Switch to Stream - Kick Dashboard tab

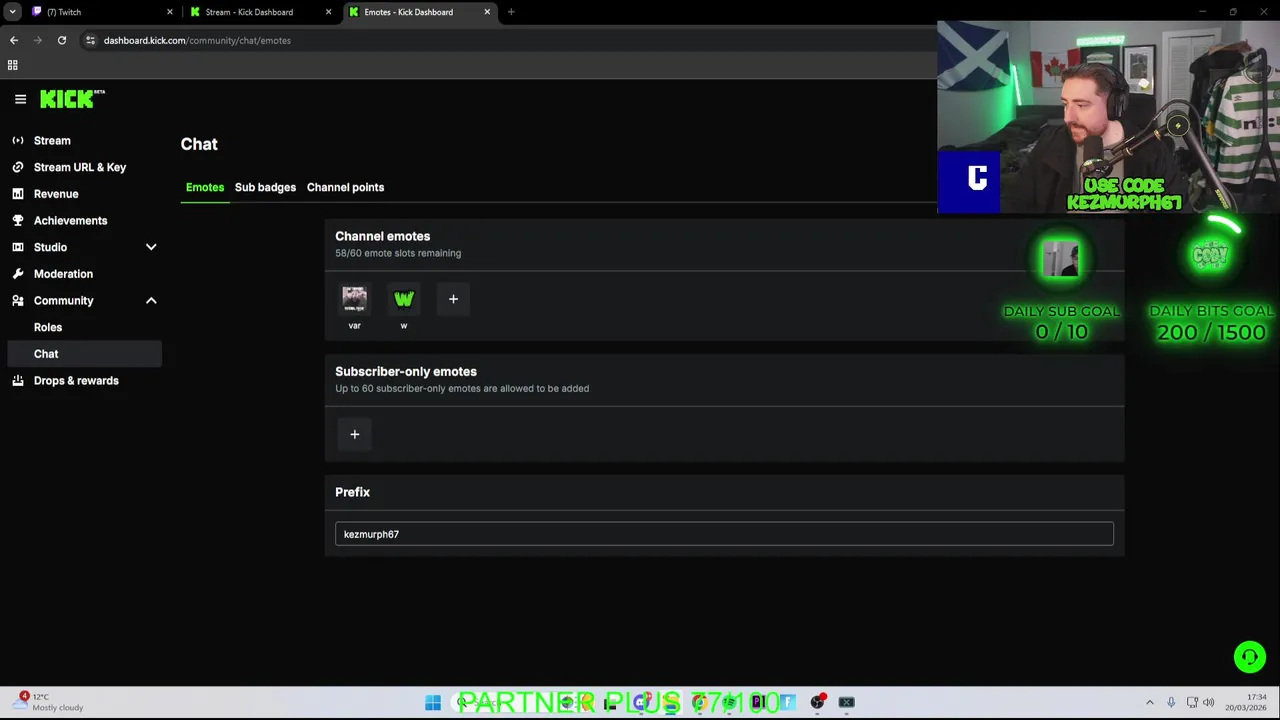[x=262, y=12]
